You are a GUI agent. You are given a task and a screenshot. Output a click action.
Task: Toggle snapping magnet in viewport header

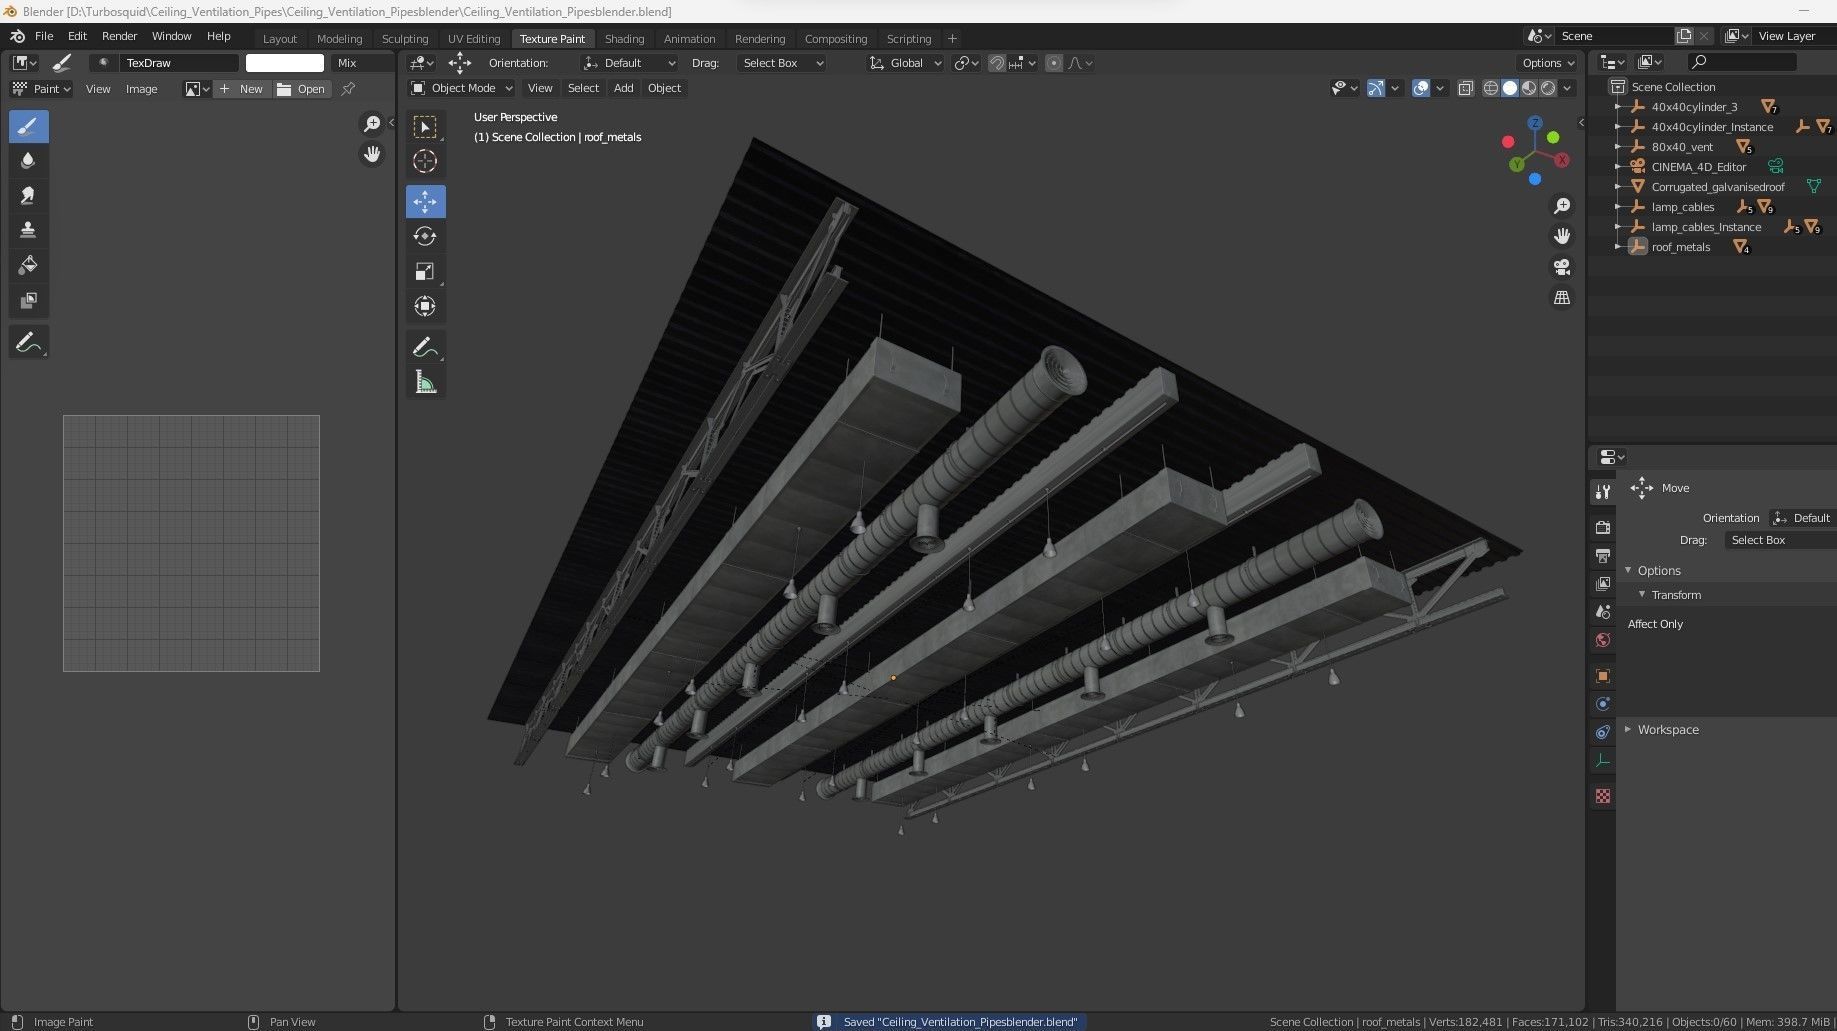[x=997, y=63]
